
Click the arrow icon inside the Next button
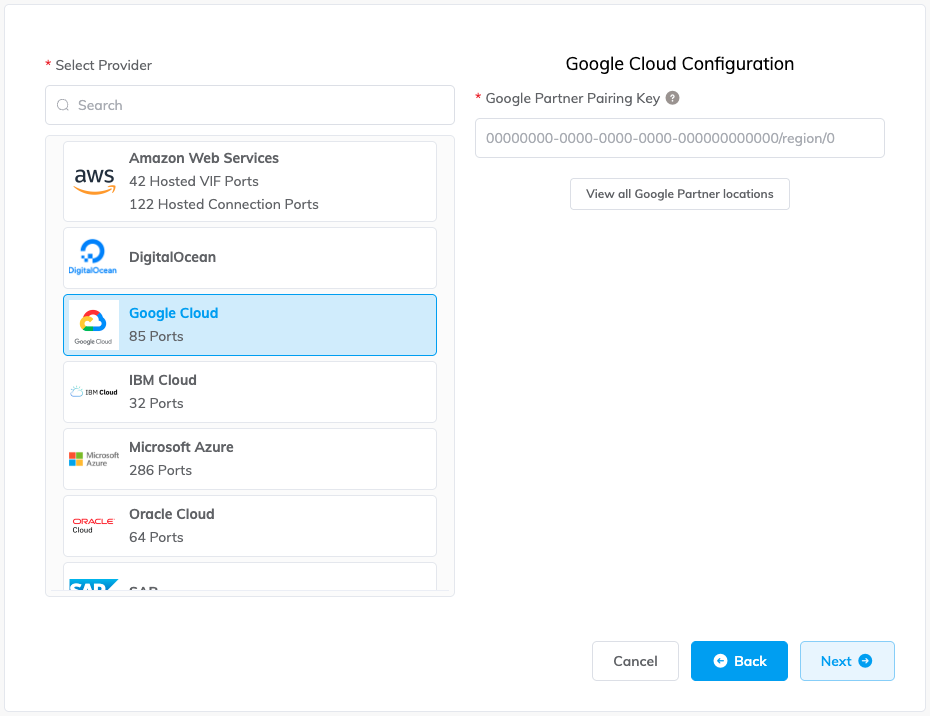(x=865, y=661)
